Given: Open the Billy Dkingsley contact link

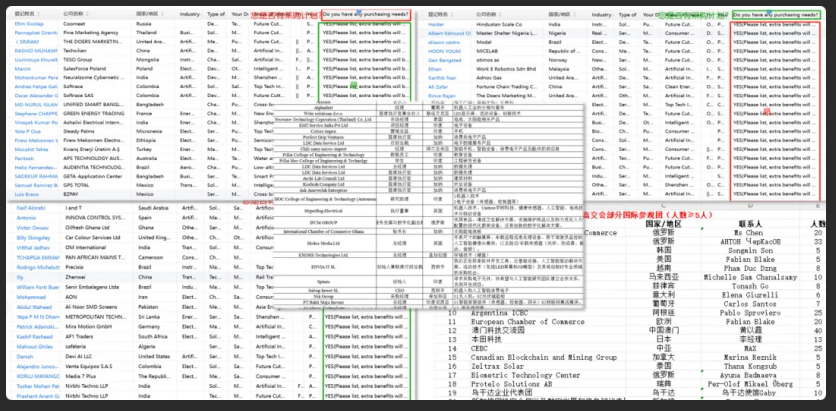Looking at the screenshot, I should [x=34, y=239].
